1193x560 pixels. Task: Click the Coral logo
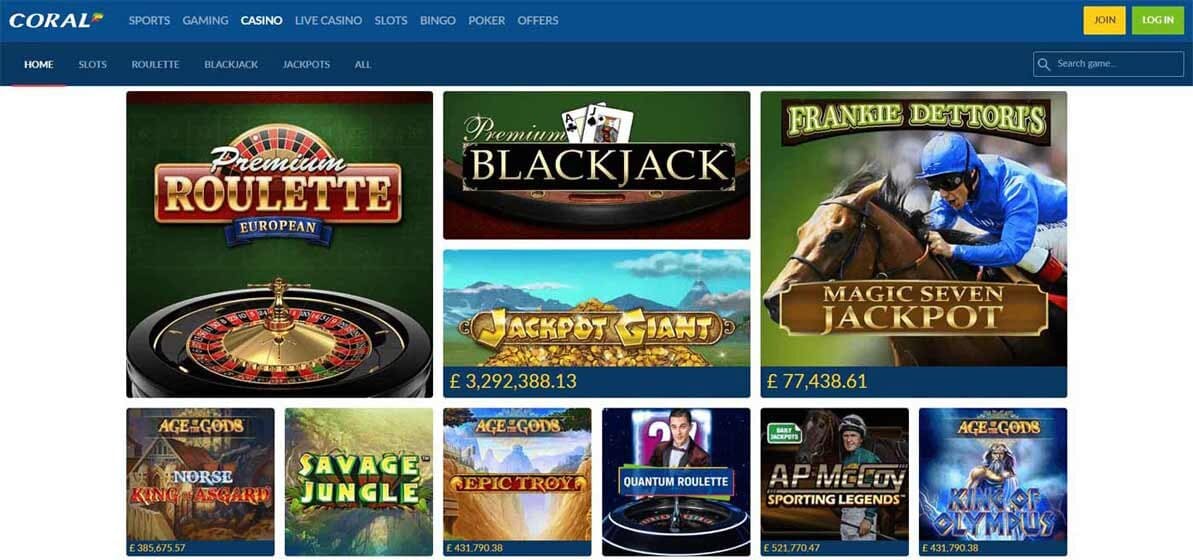pos(56,21)
